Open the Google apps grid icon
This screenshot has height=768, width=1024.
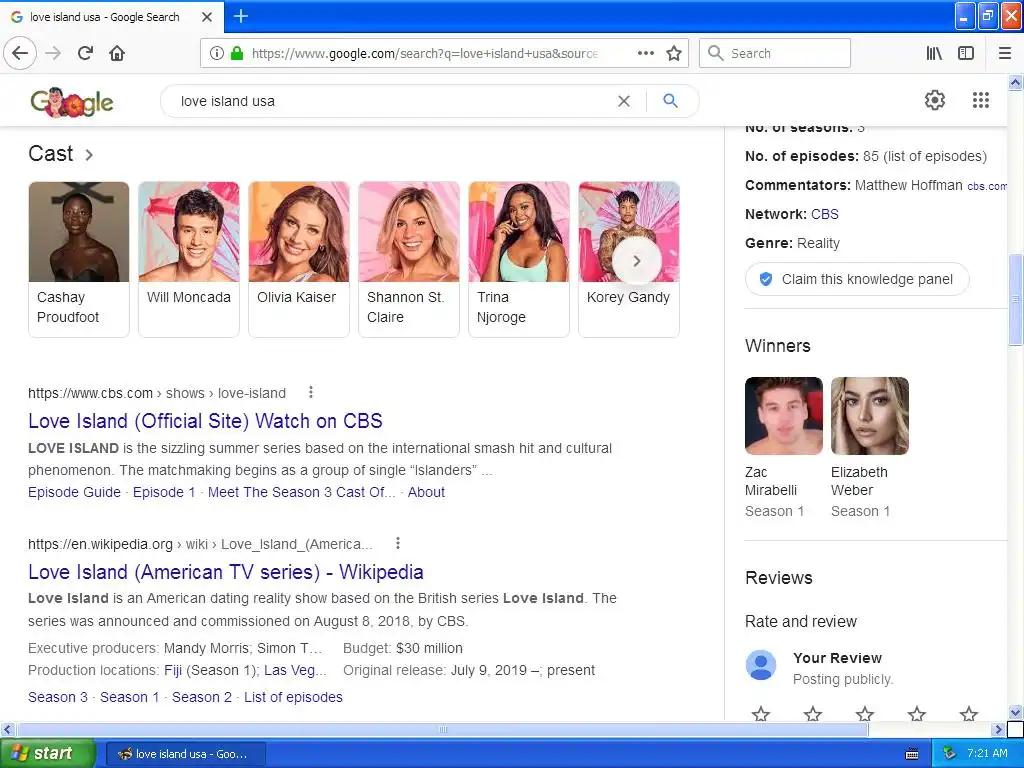pos(981,100)
